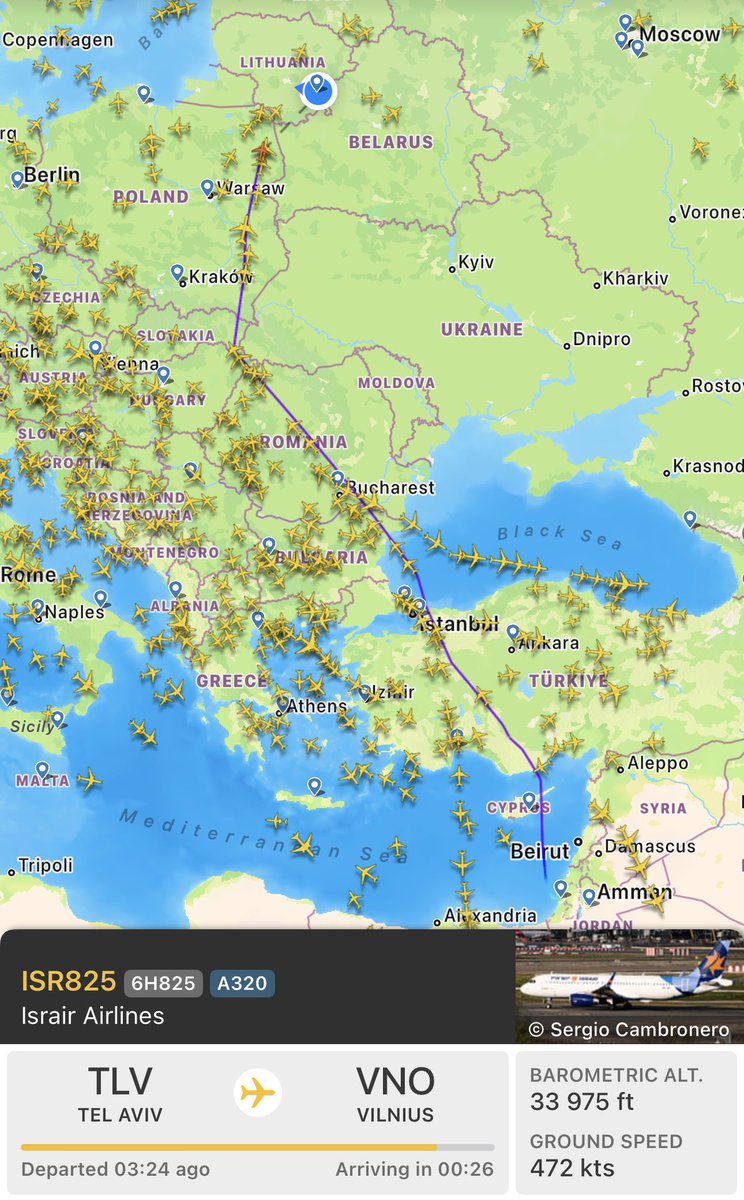This screenshot has height=1200, width=744.
Task: Tap the A320 aircraft type badge
Action: pos(242,983)
